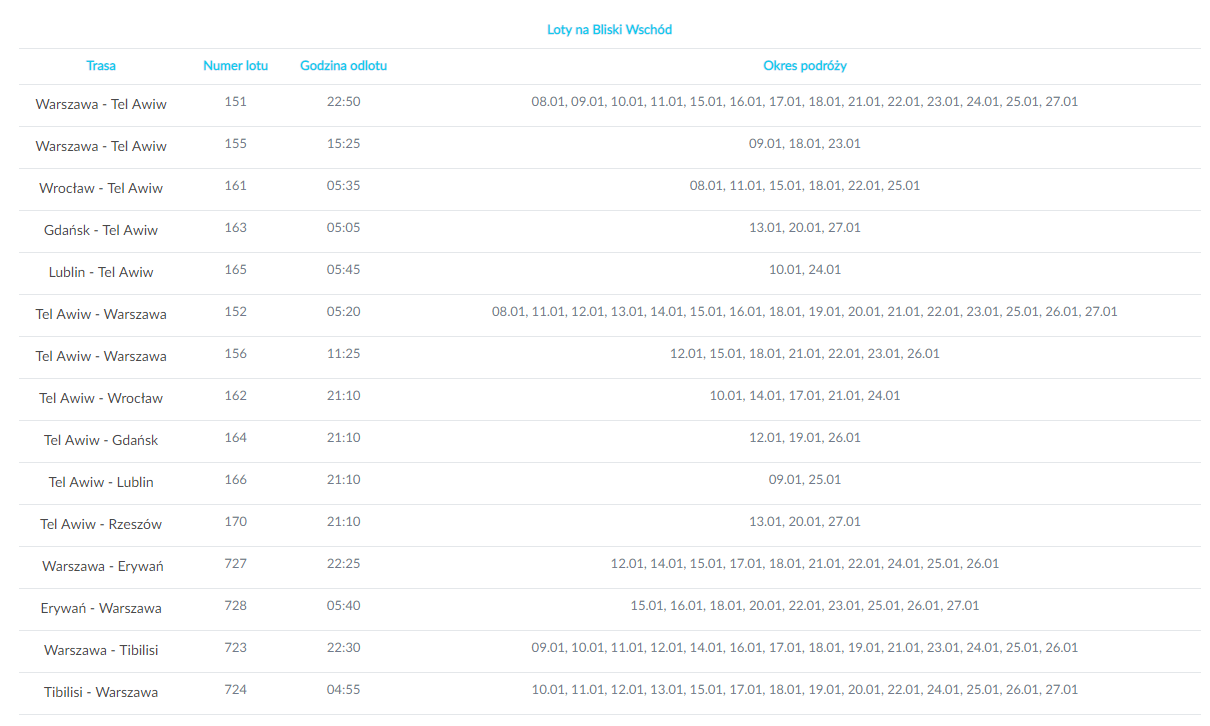Select the Gdańsk - Tel Awiw route

[x=101, y=230]
